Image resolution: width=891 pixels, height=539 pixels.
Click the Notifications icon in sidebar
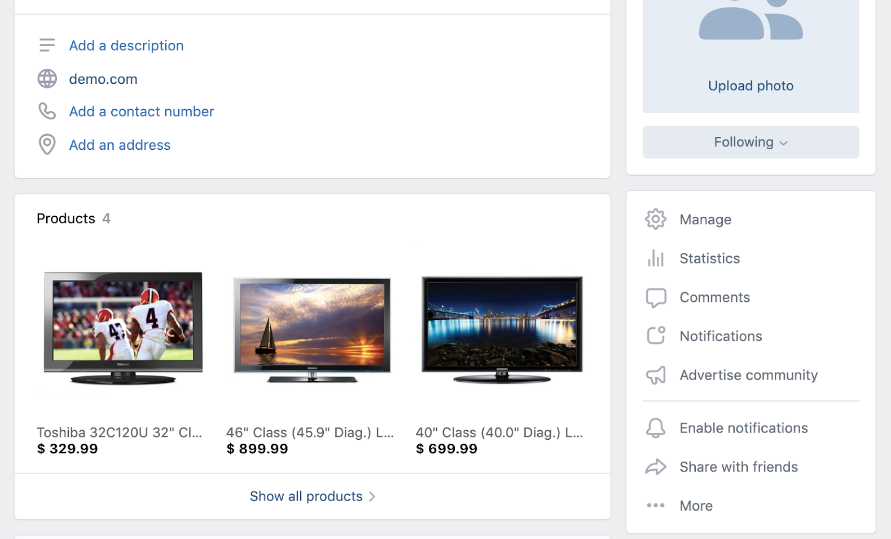[656, 335]
